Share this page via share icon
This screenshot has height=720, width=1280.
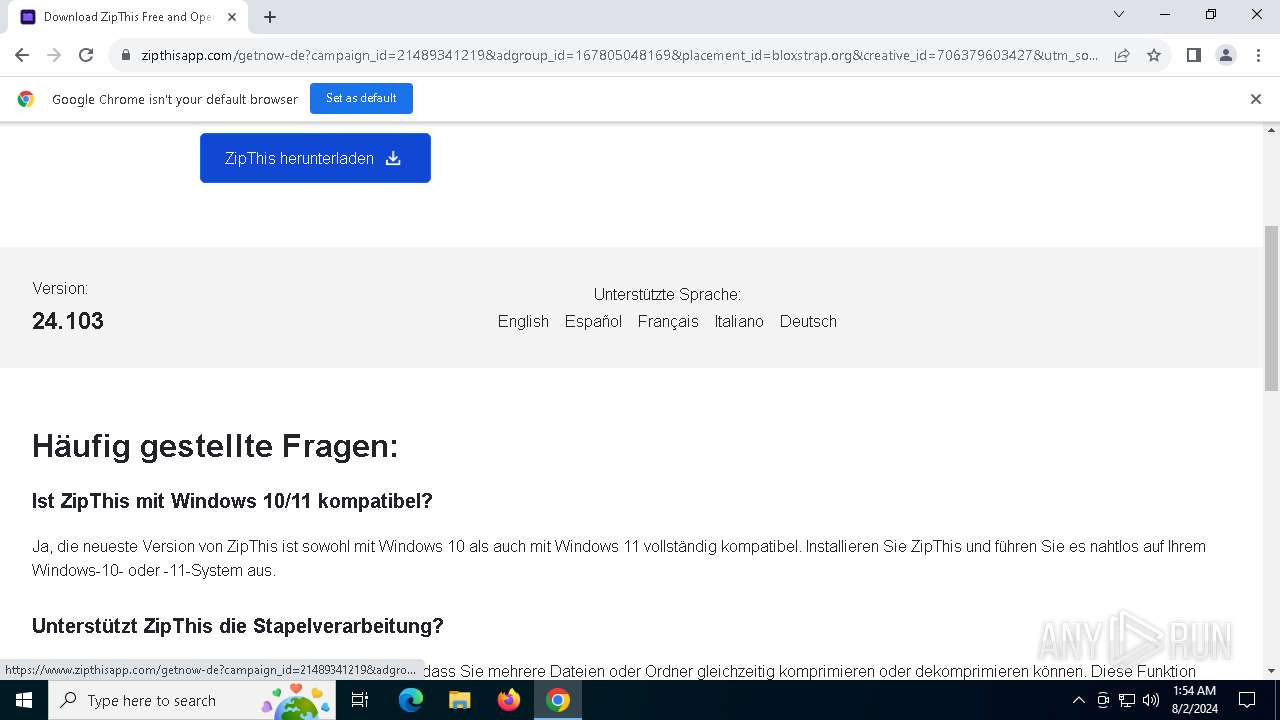coord(1122,55)
